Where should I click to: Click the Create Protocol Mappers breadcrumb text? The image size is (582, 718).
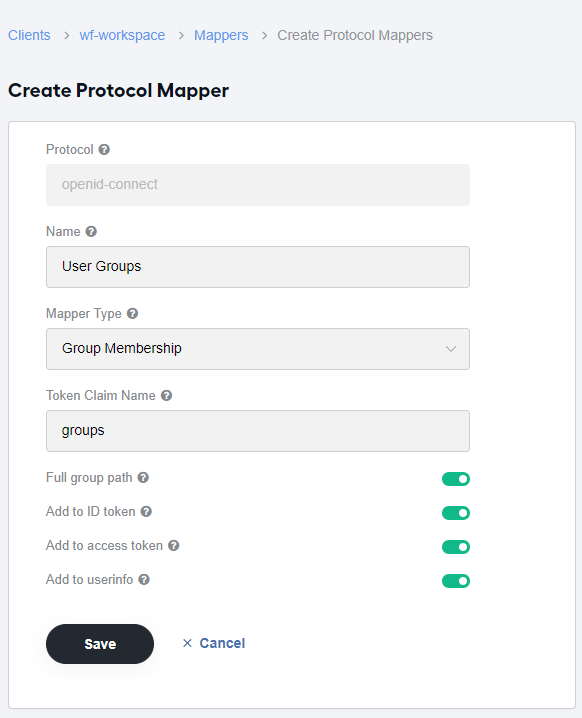[x=355, y=35]
